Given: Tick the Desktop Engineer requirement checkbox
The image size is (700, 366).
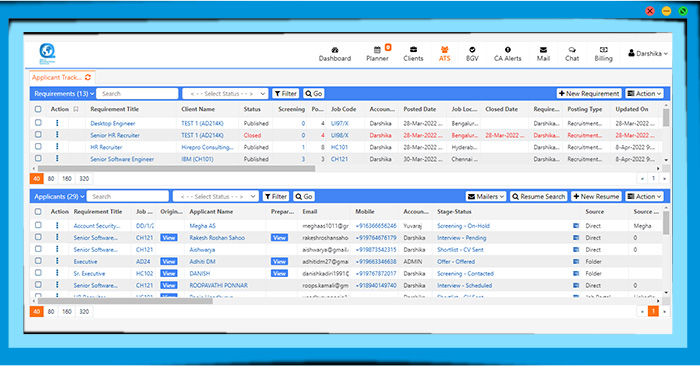Looking at the screenshot, I should pyautogui.click(x=38, y=123).
